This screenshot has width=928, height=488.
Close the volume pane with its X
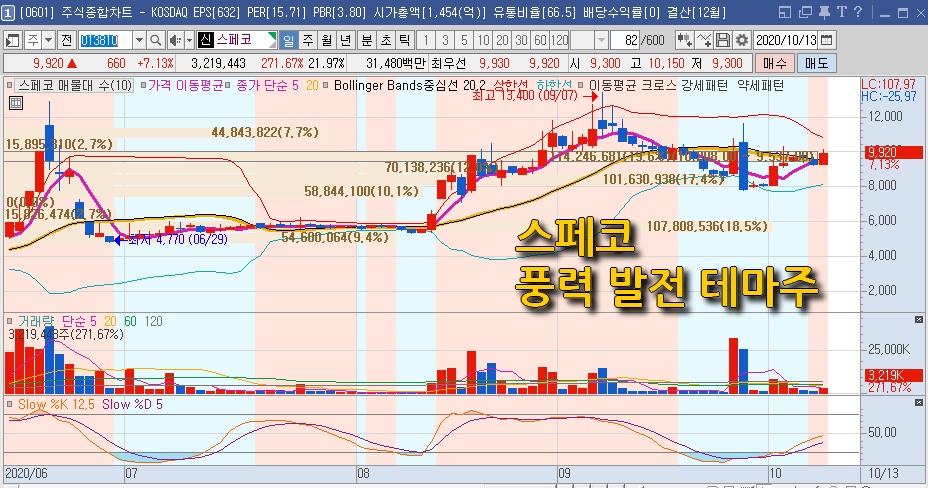tap(919, 320)
